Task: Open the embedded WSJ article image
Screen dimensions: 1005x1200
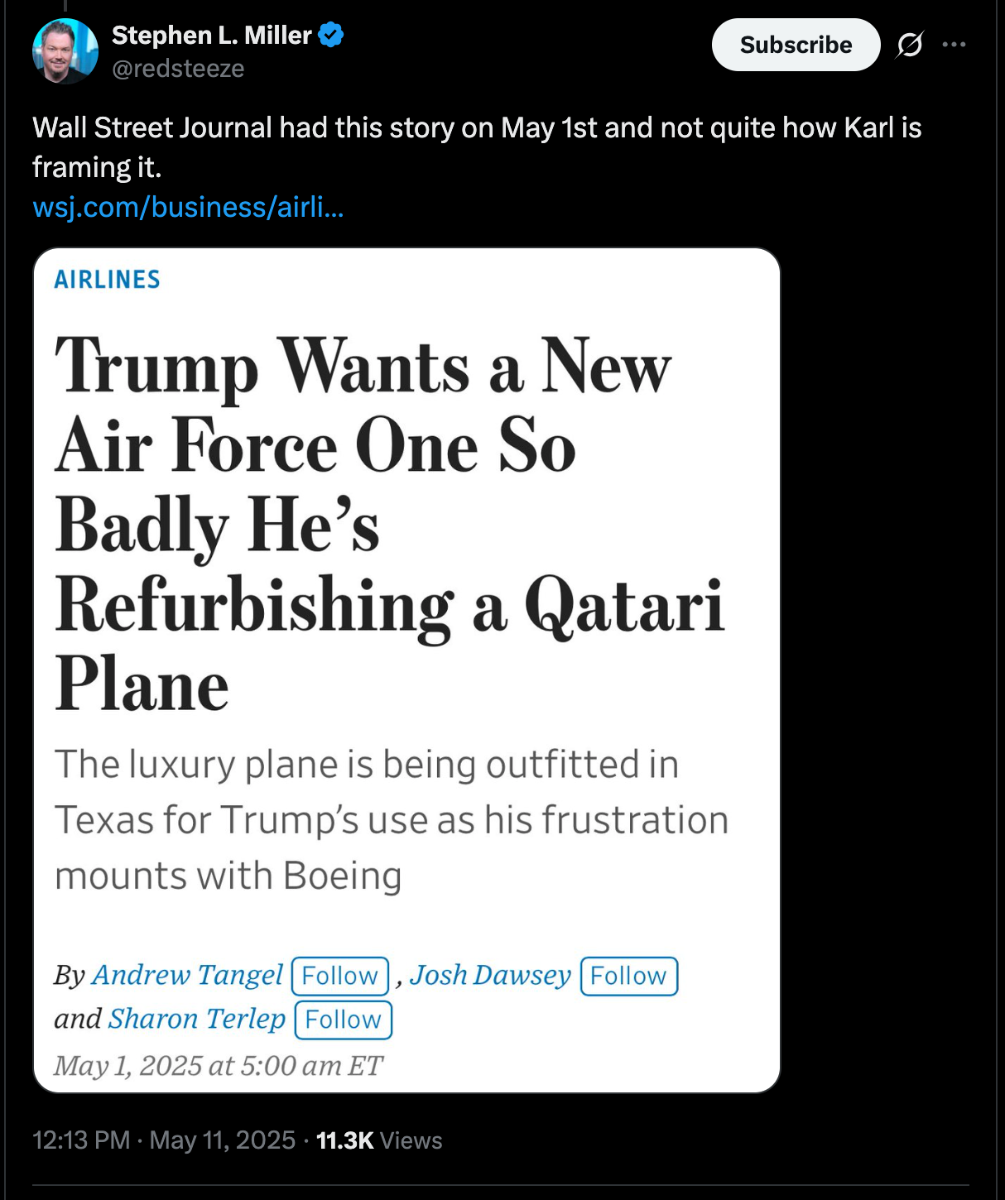Action: (406, 670)
